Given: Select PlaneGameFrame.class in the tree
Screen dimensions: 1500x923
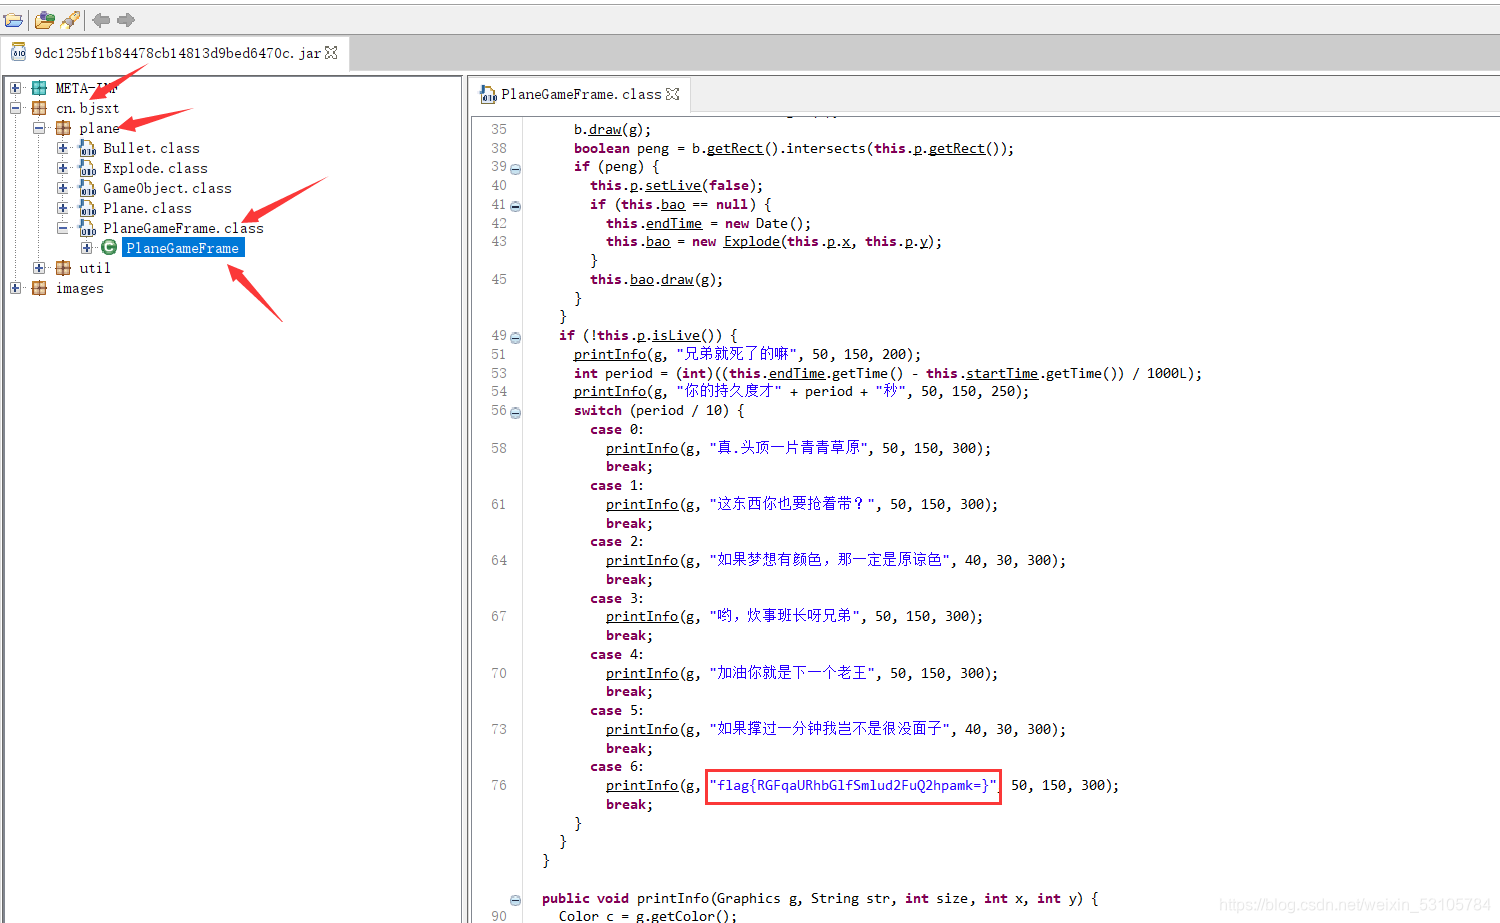Looking at the screenshot, I should [x=183, y=228].
